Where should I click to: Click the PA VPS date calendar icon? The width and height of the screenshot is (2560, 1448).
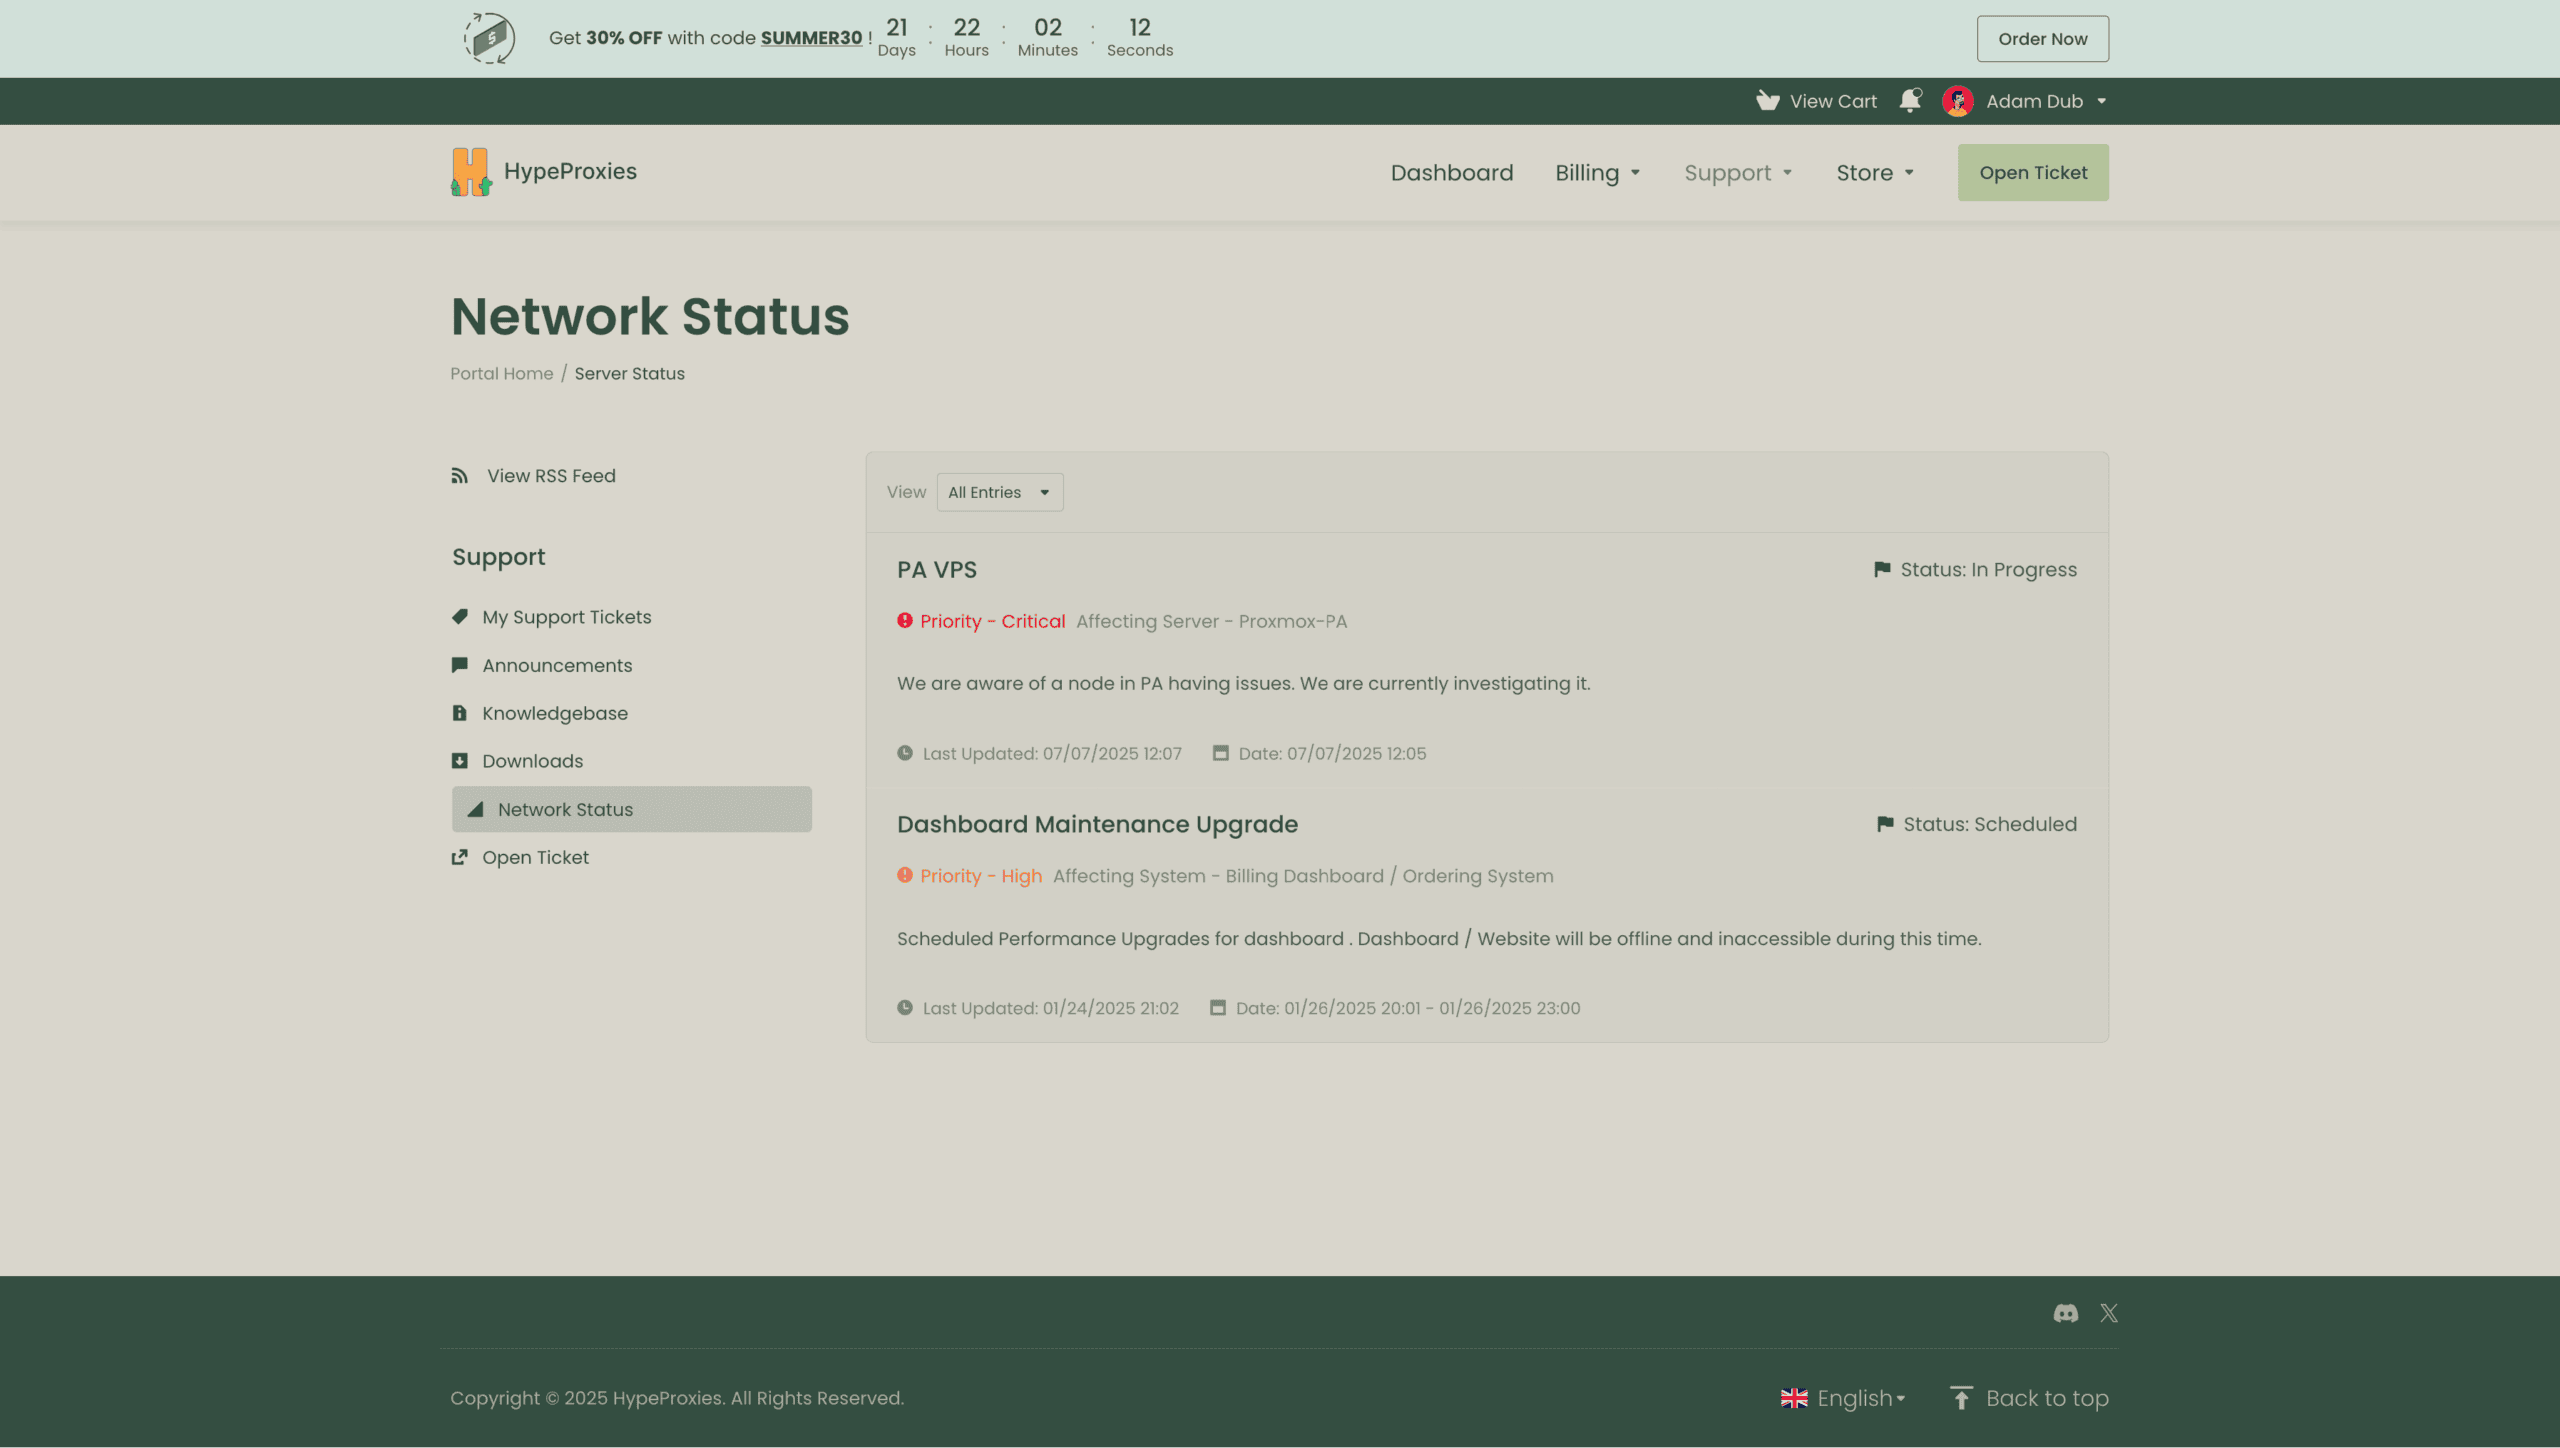tap(1221, 753)
